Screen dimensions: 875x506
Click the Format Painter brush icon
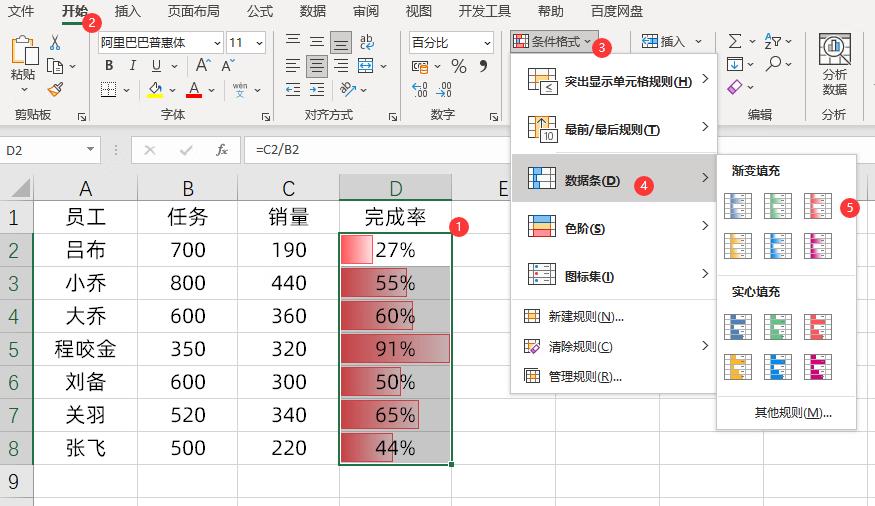coord(55,90)
